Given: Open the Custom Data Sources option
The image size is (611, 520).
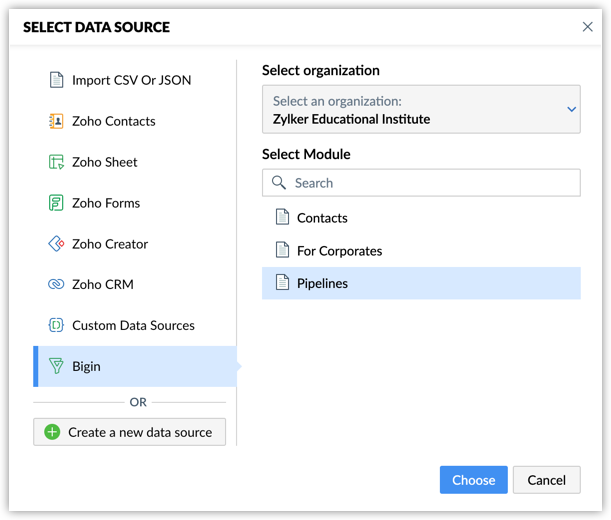Looking at the screenshot, I should (135, 325).
